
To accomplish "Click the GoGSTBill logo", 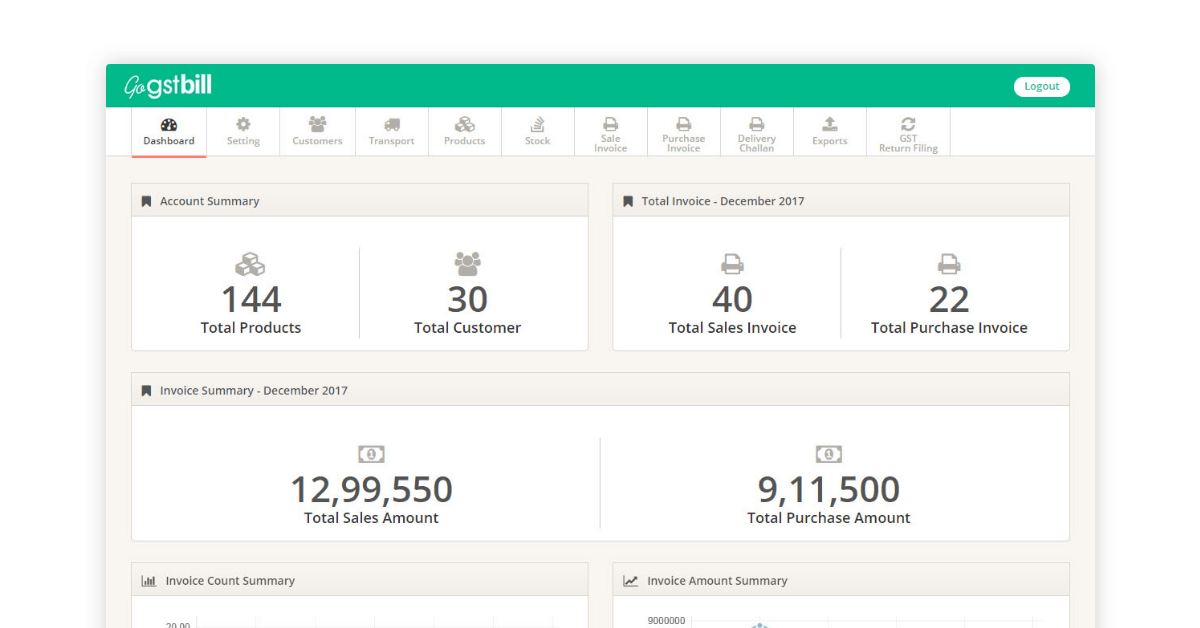I will [167, 86].
